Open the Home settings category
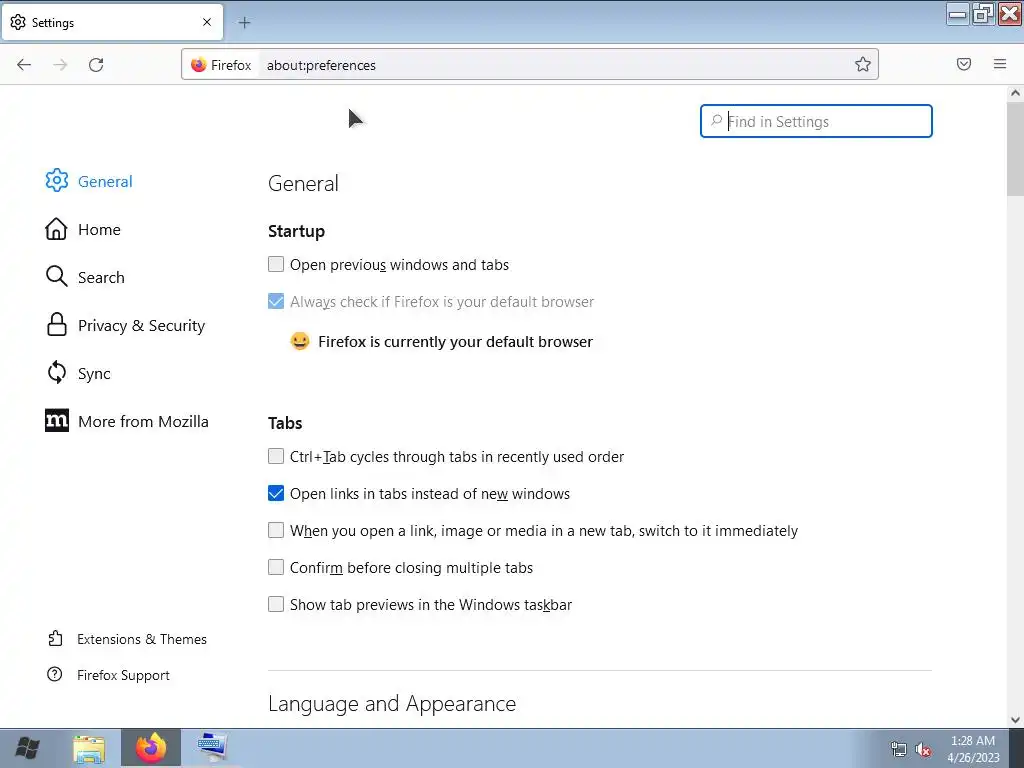This screenshot has width=1024, height=768. point(83,229)
